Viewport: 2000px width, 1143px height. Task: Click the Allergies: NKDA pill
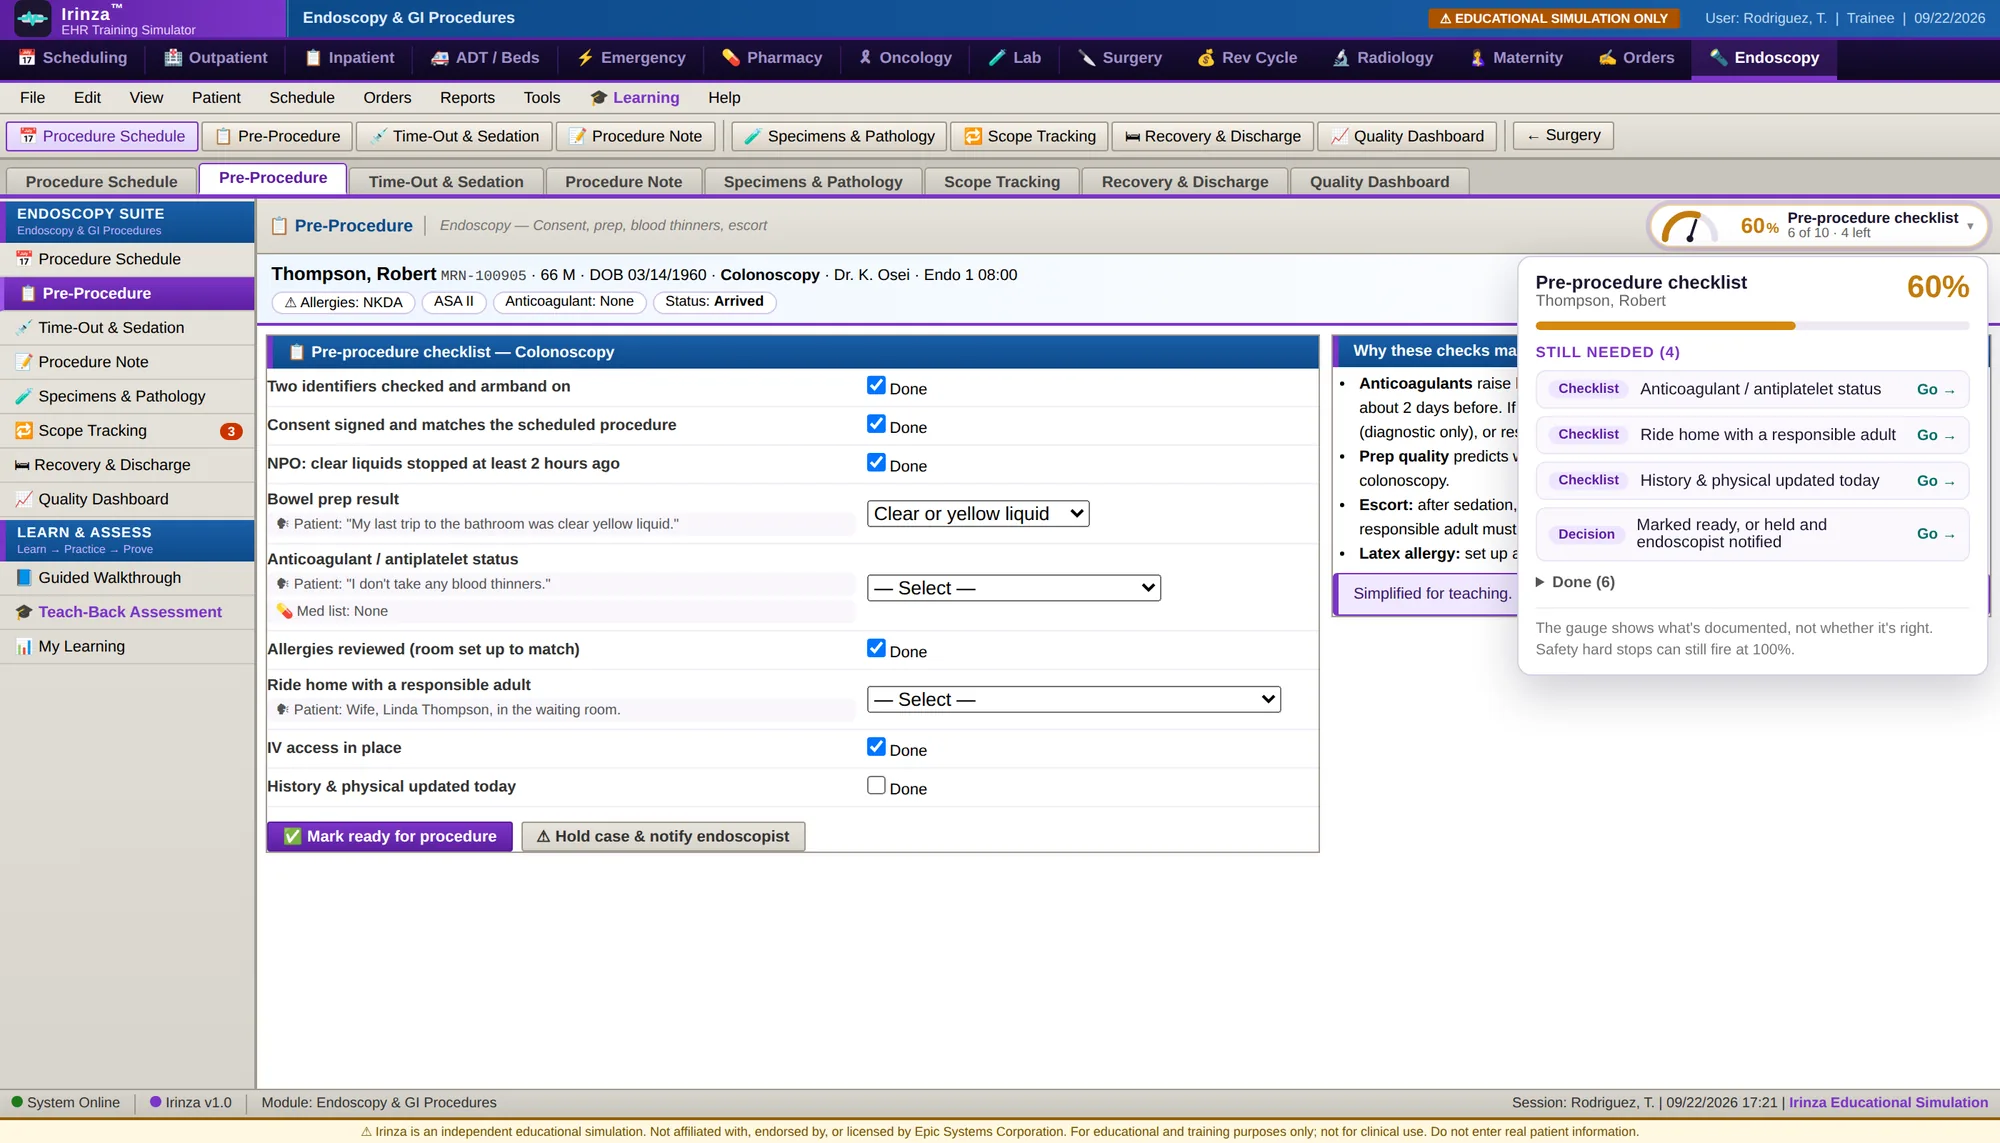(x=343, y=302)
